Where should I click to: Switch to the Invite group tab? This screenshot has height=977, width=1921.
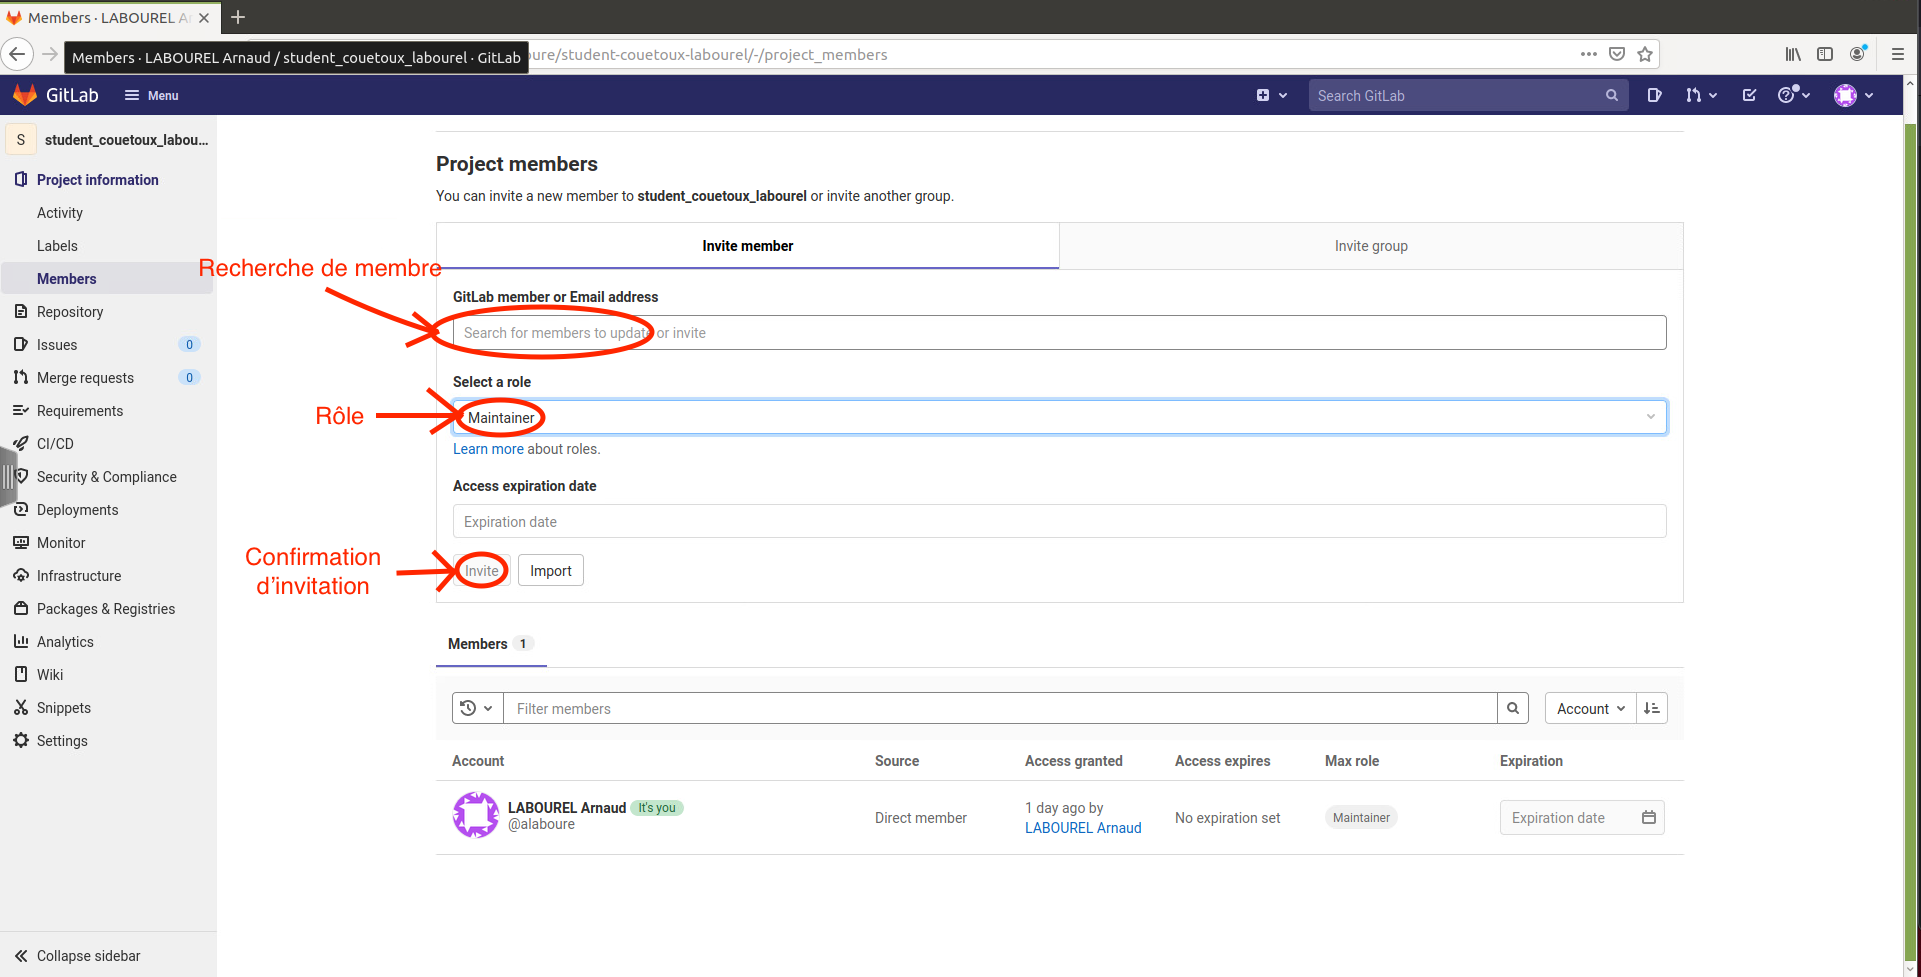1370,246
